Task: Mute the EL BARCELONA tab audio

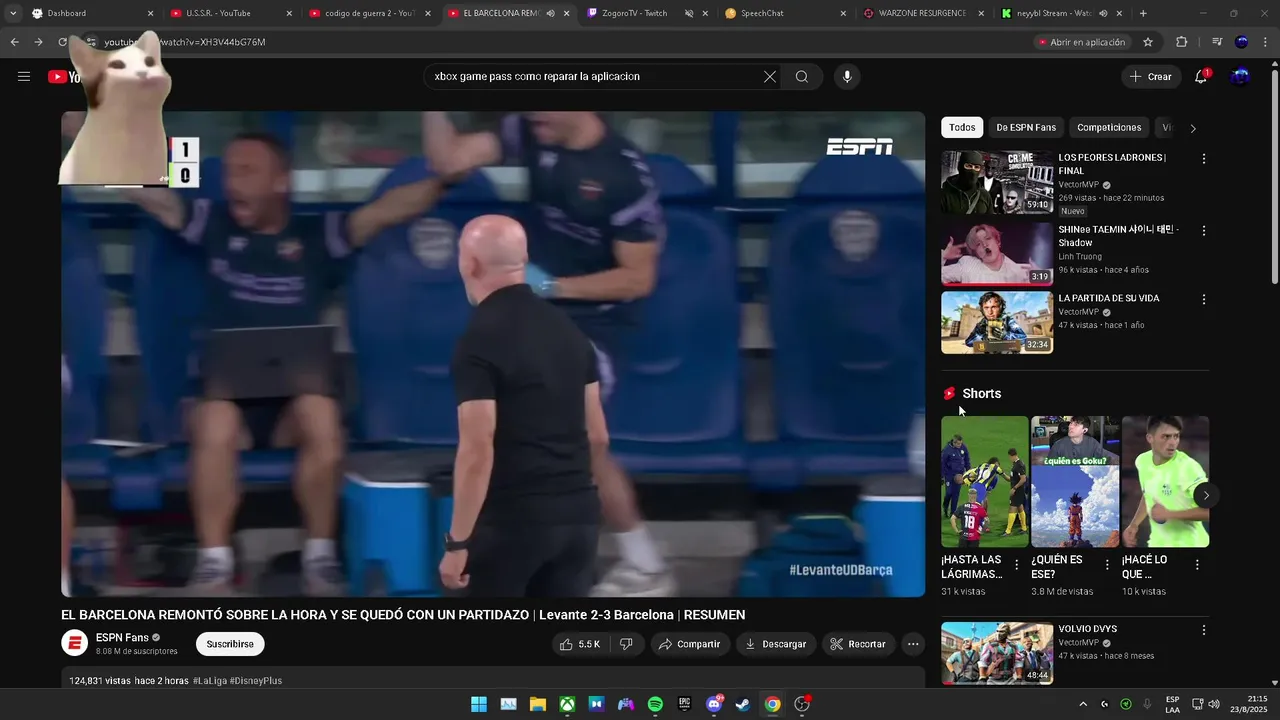Action: pyautogui.click(x=550, y=14)
